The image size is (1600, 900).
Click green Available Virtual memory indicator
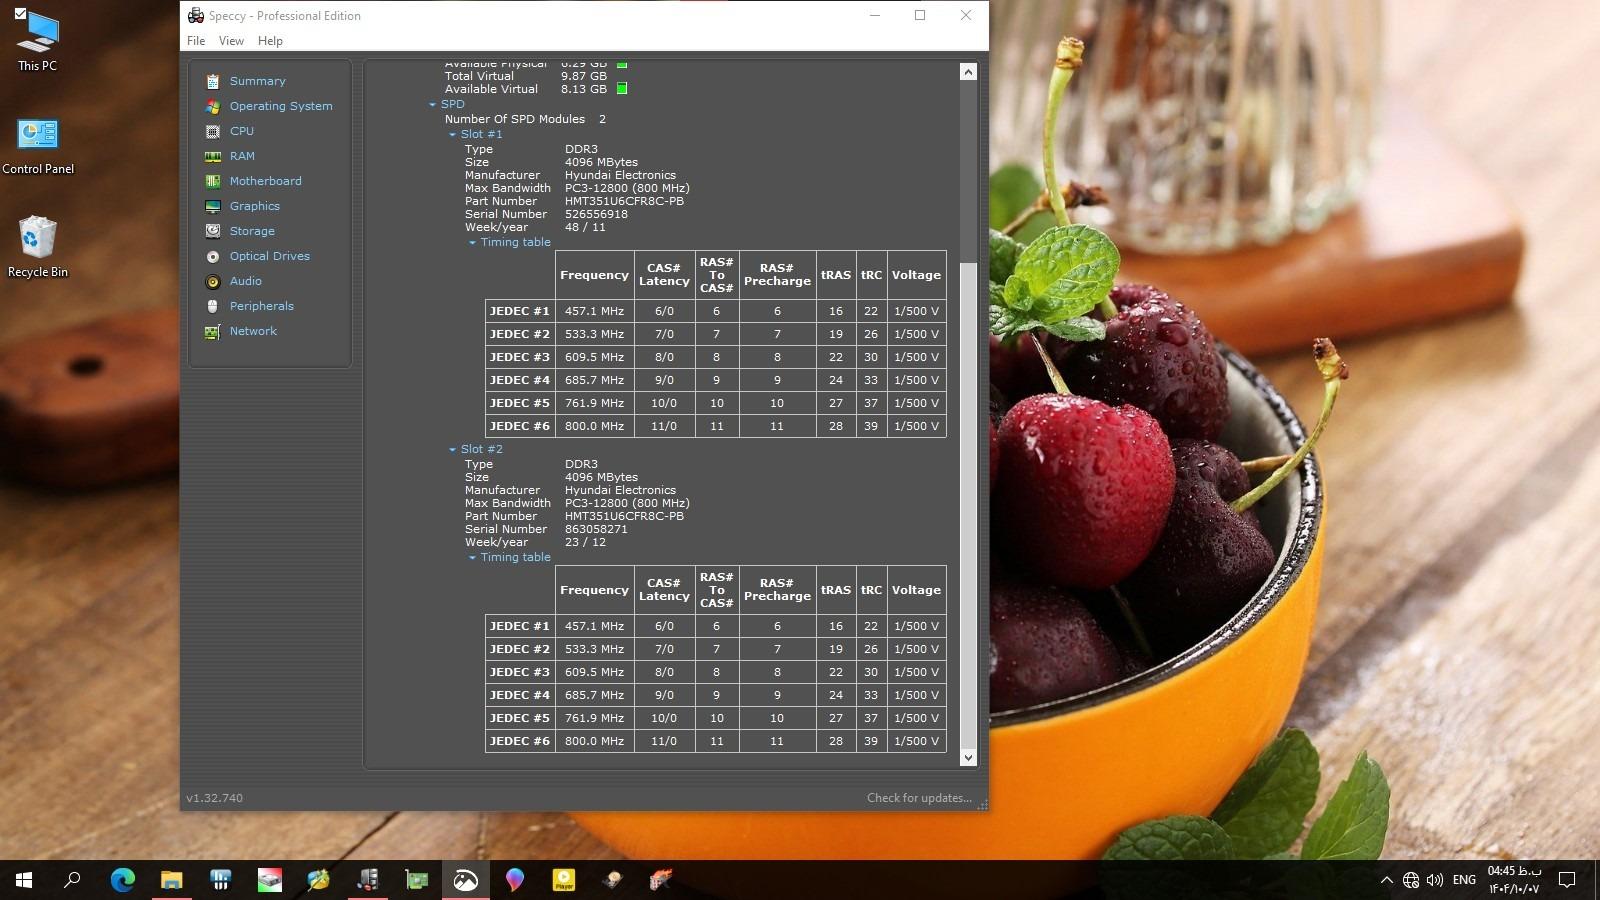(621, 89)
